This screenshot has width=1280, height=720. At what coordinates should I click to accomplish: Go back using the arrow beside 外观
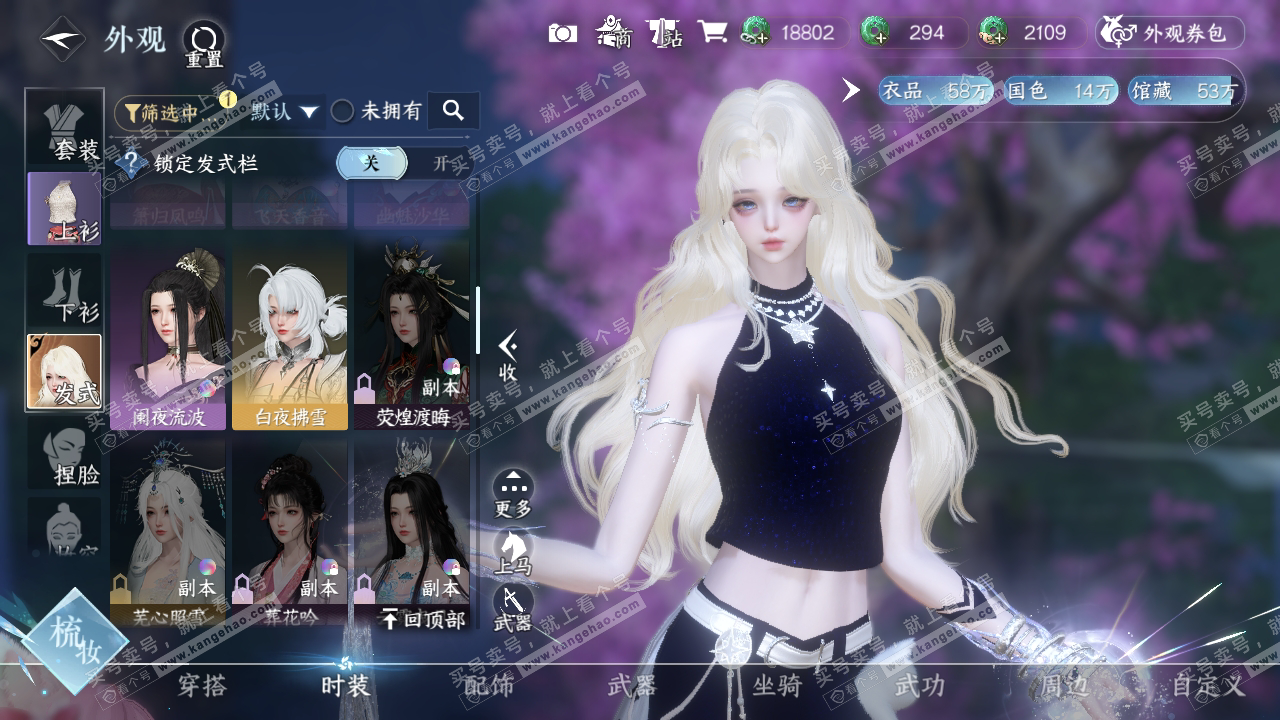click(x=62, y=40)
